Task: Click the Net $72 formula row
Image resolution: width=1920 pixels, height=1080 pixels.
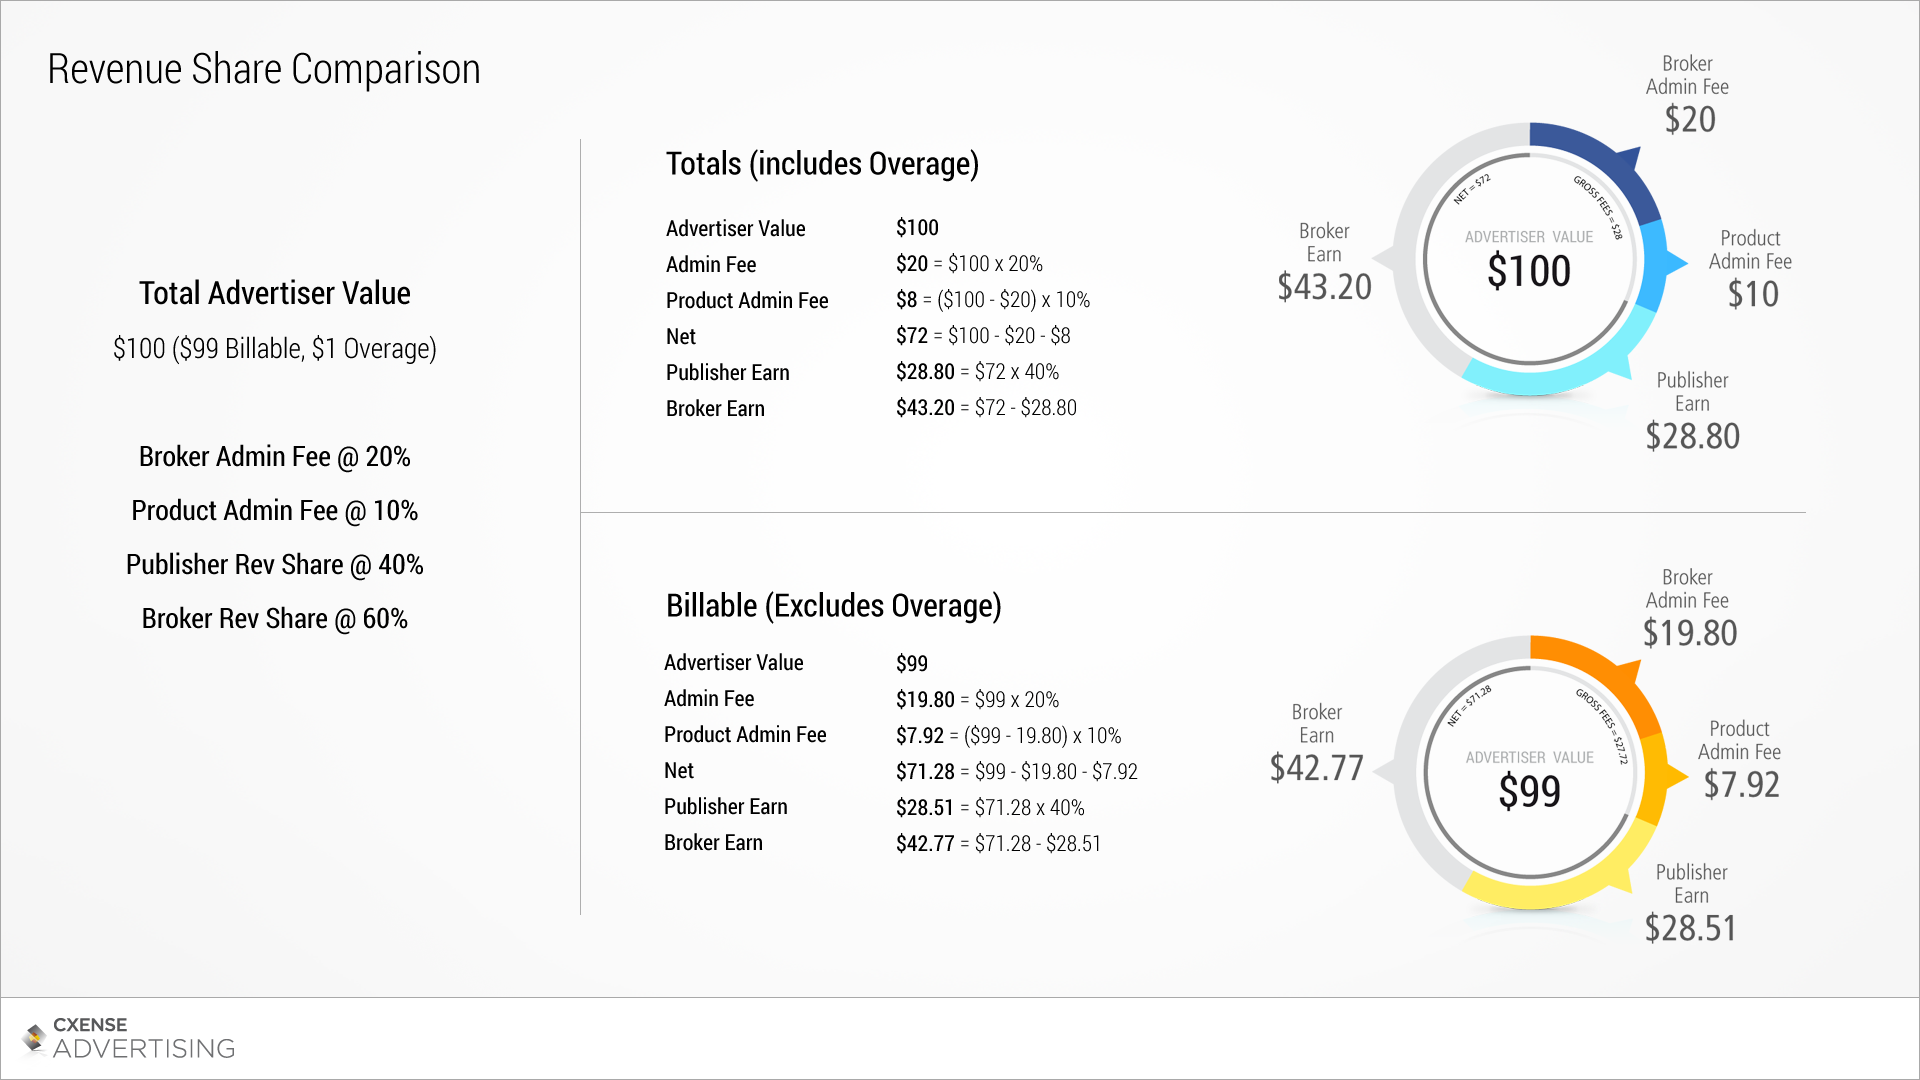Action: 868,336
